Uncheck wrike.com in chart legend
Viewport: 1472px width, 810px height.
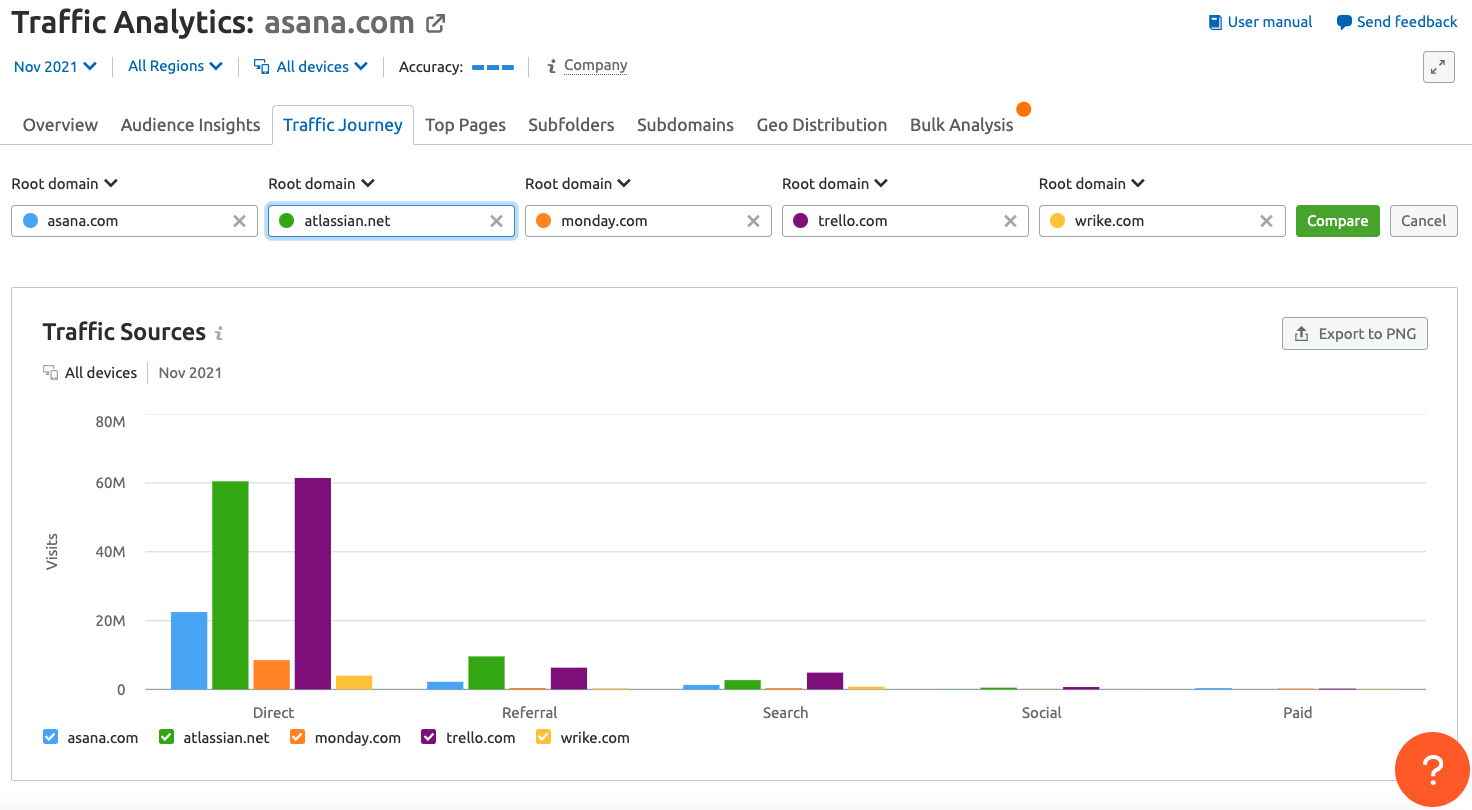tap(544, 737)
